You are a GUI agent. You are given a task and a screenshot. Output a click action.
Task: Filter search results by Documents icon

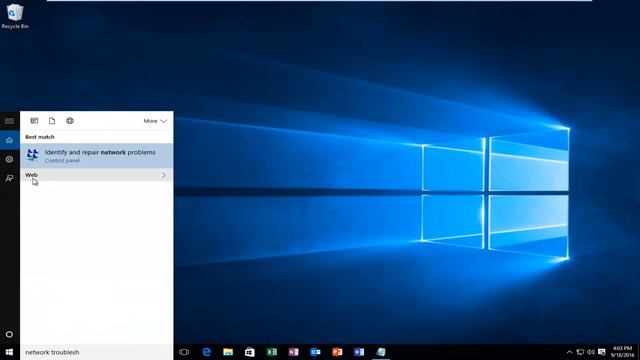52,121
